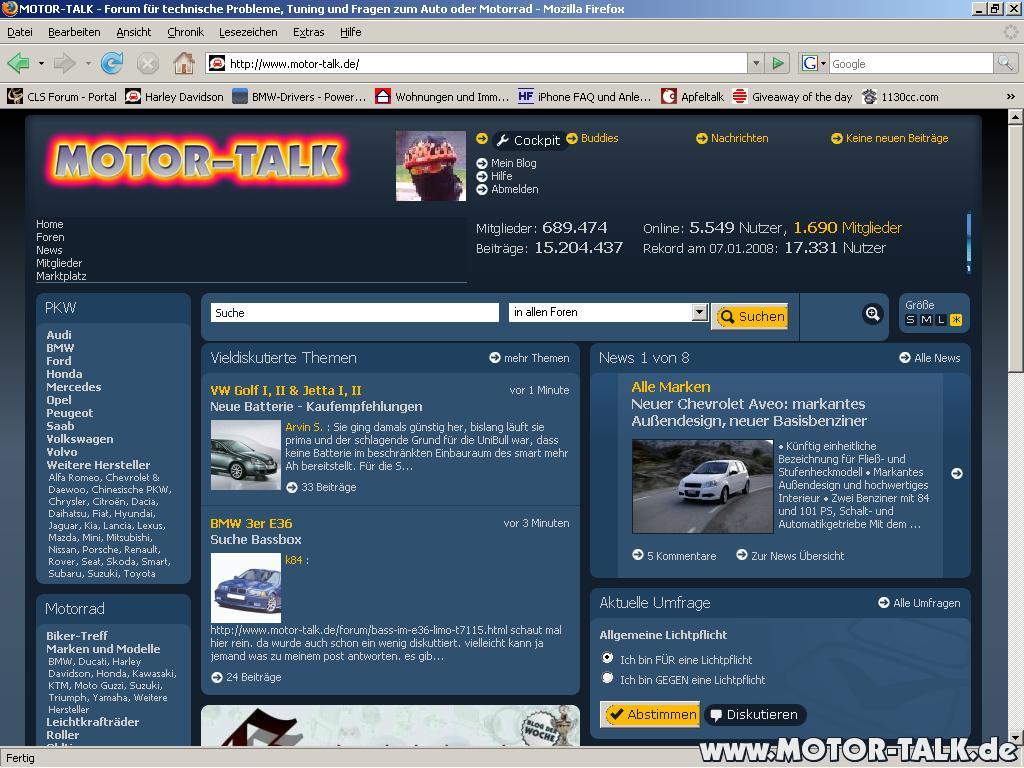The width and height of the screenshot is (1024, 768).
Task: Go to the Home page icon
Action: 184,63
